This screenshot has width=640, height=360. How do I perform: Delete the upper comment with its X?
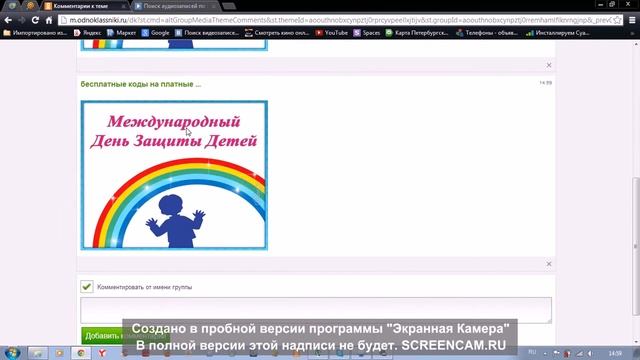549,65
